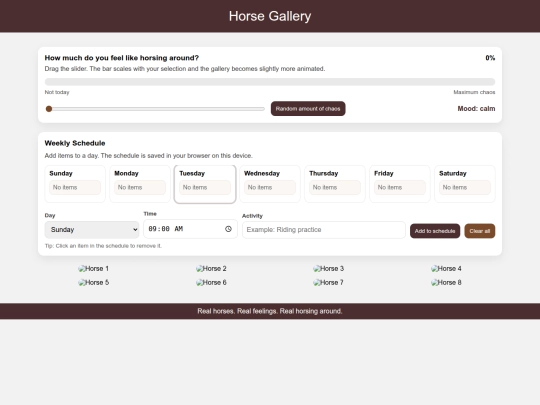The width and height of the screenshot is (540, 405).
Task: Select the Saturday schedule card
Action: coord(465,184)
